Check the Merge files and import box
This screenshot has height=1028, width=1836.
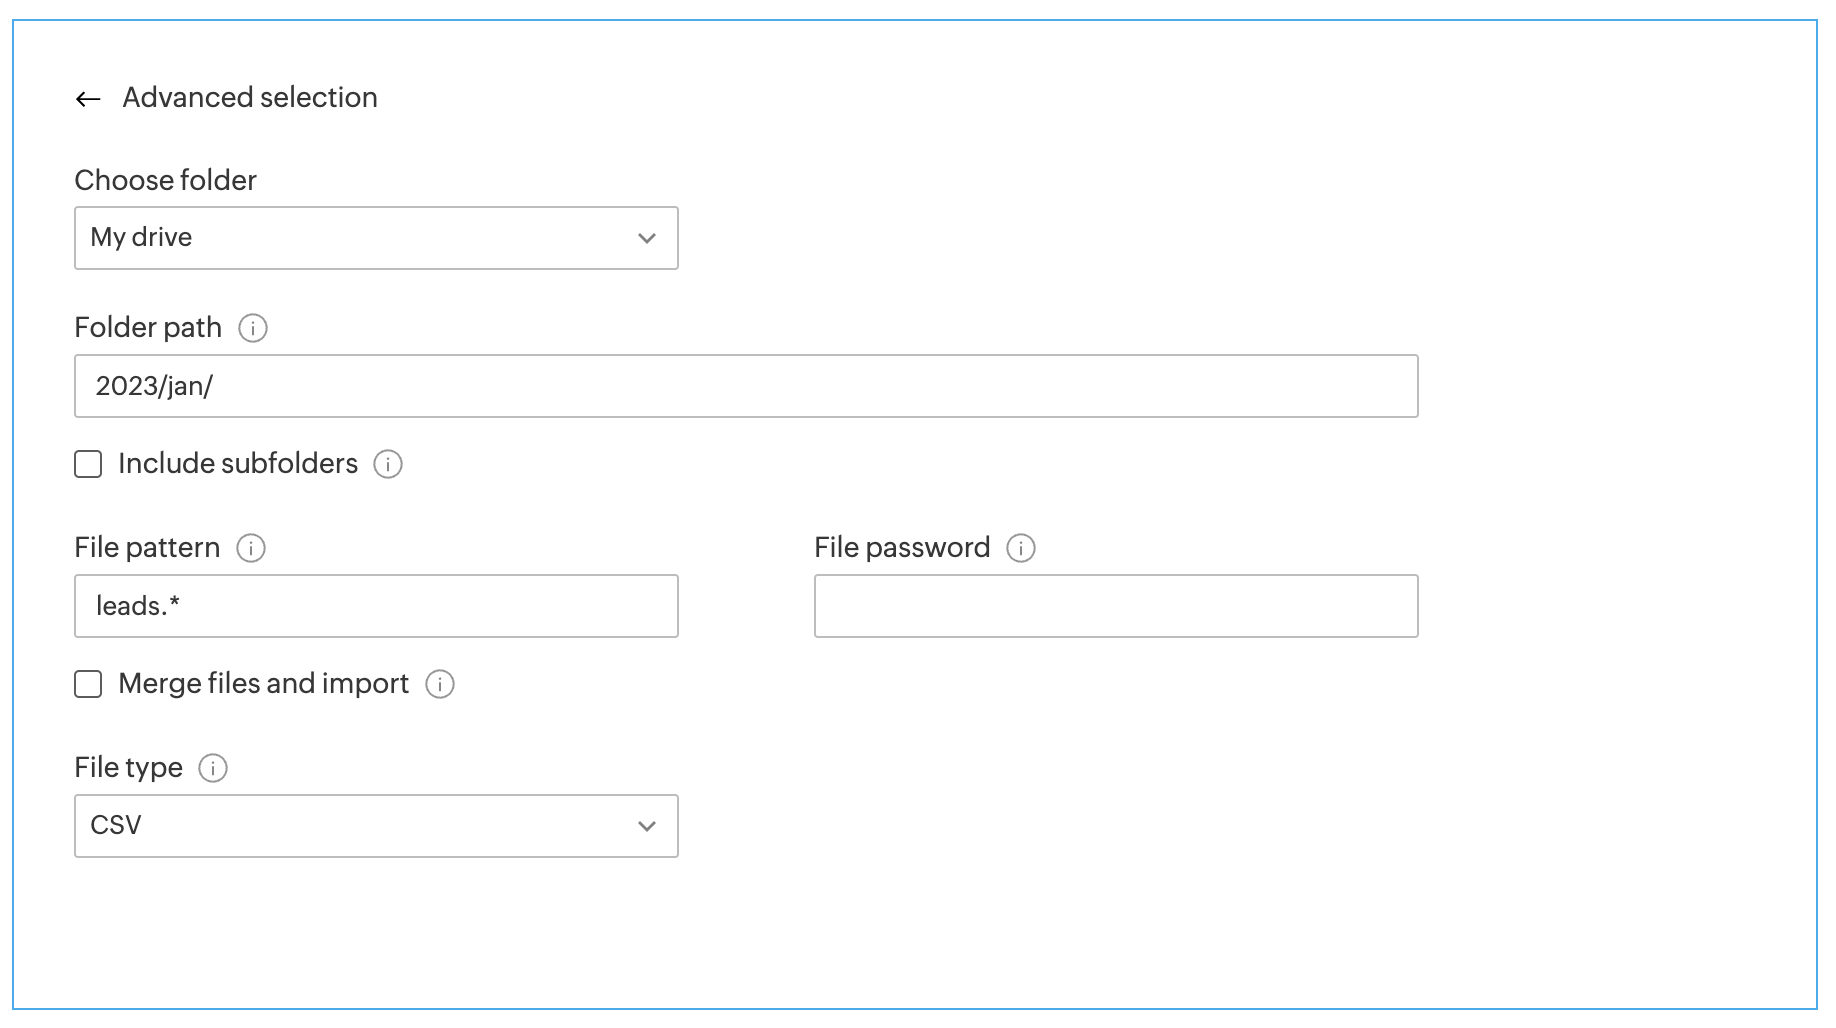coord(88,684)
